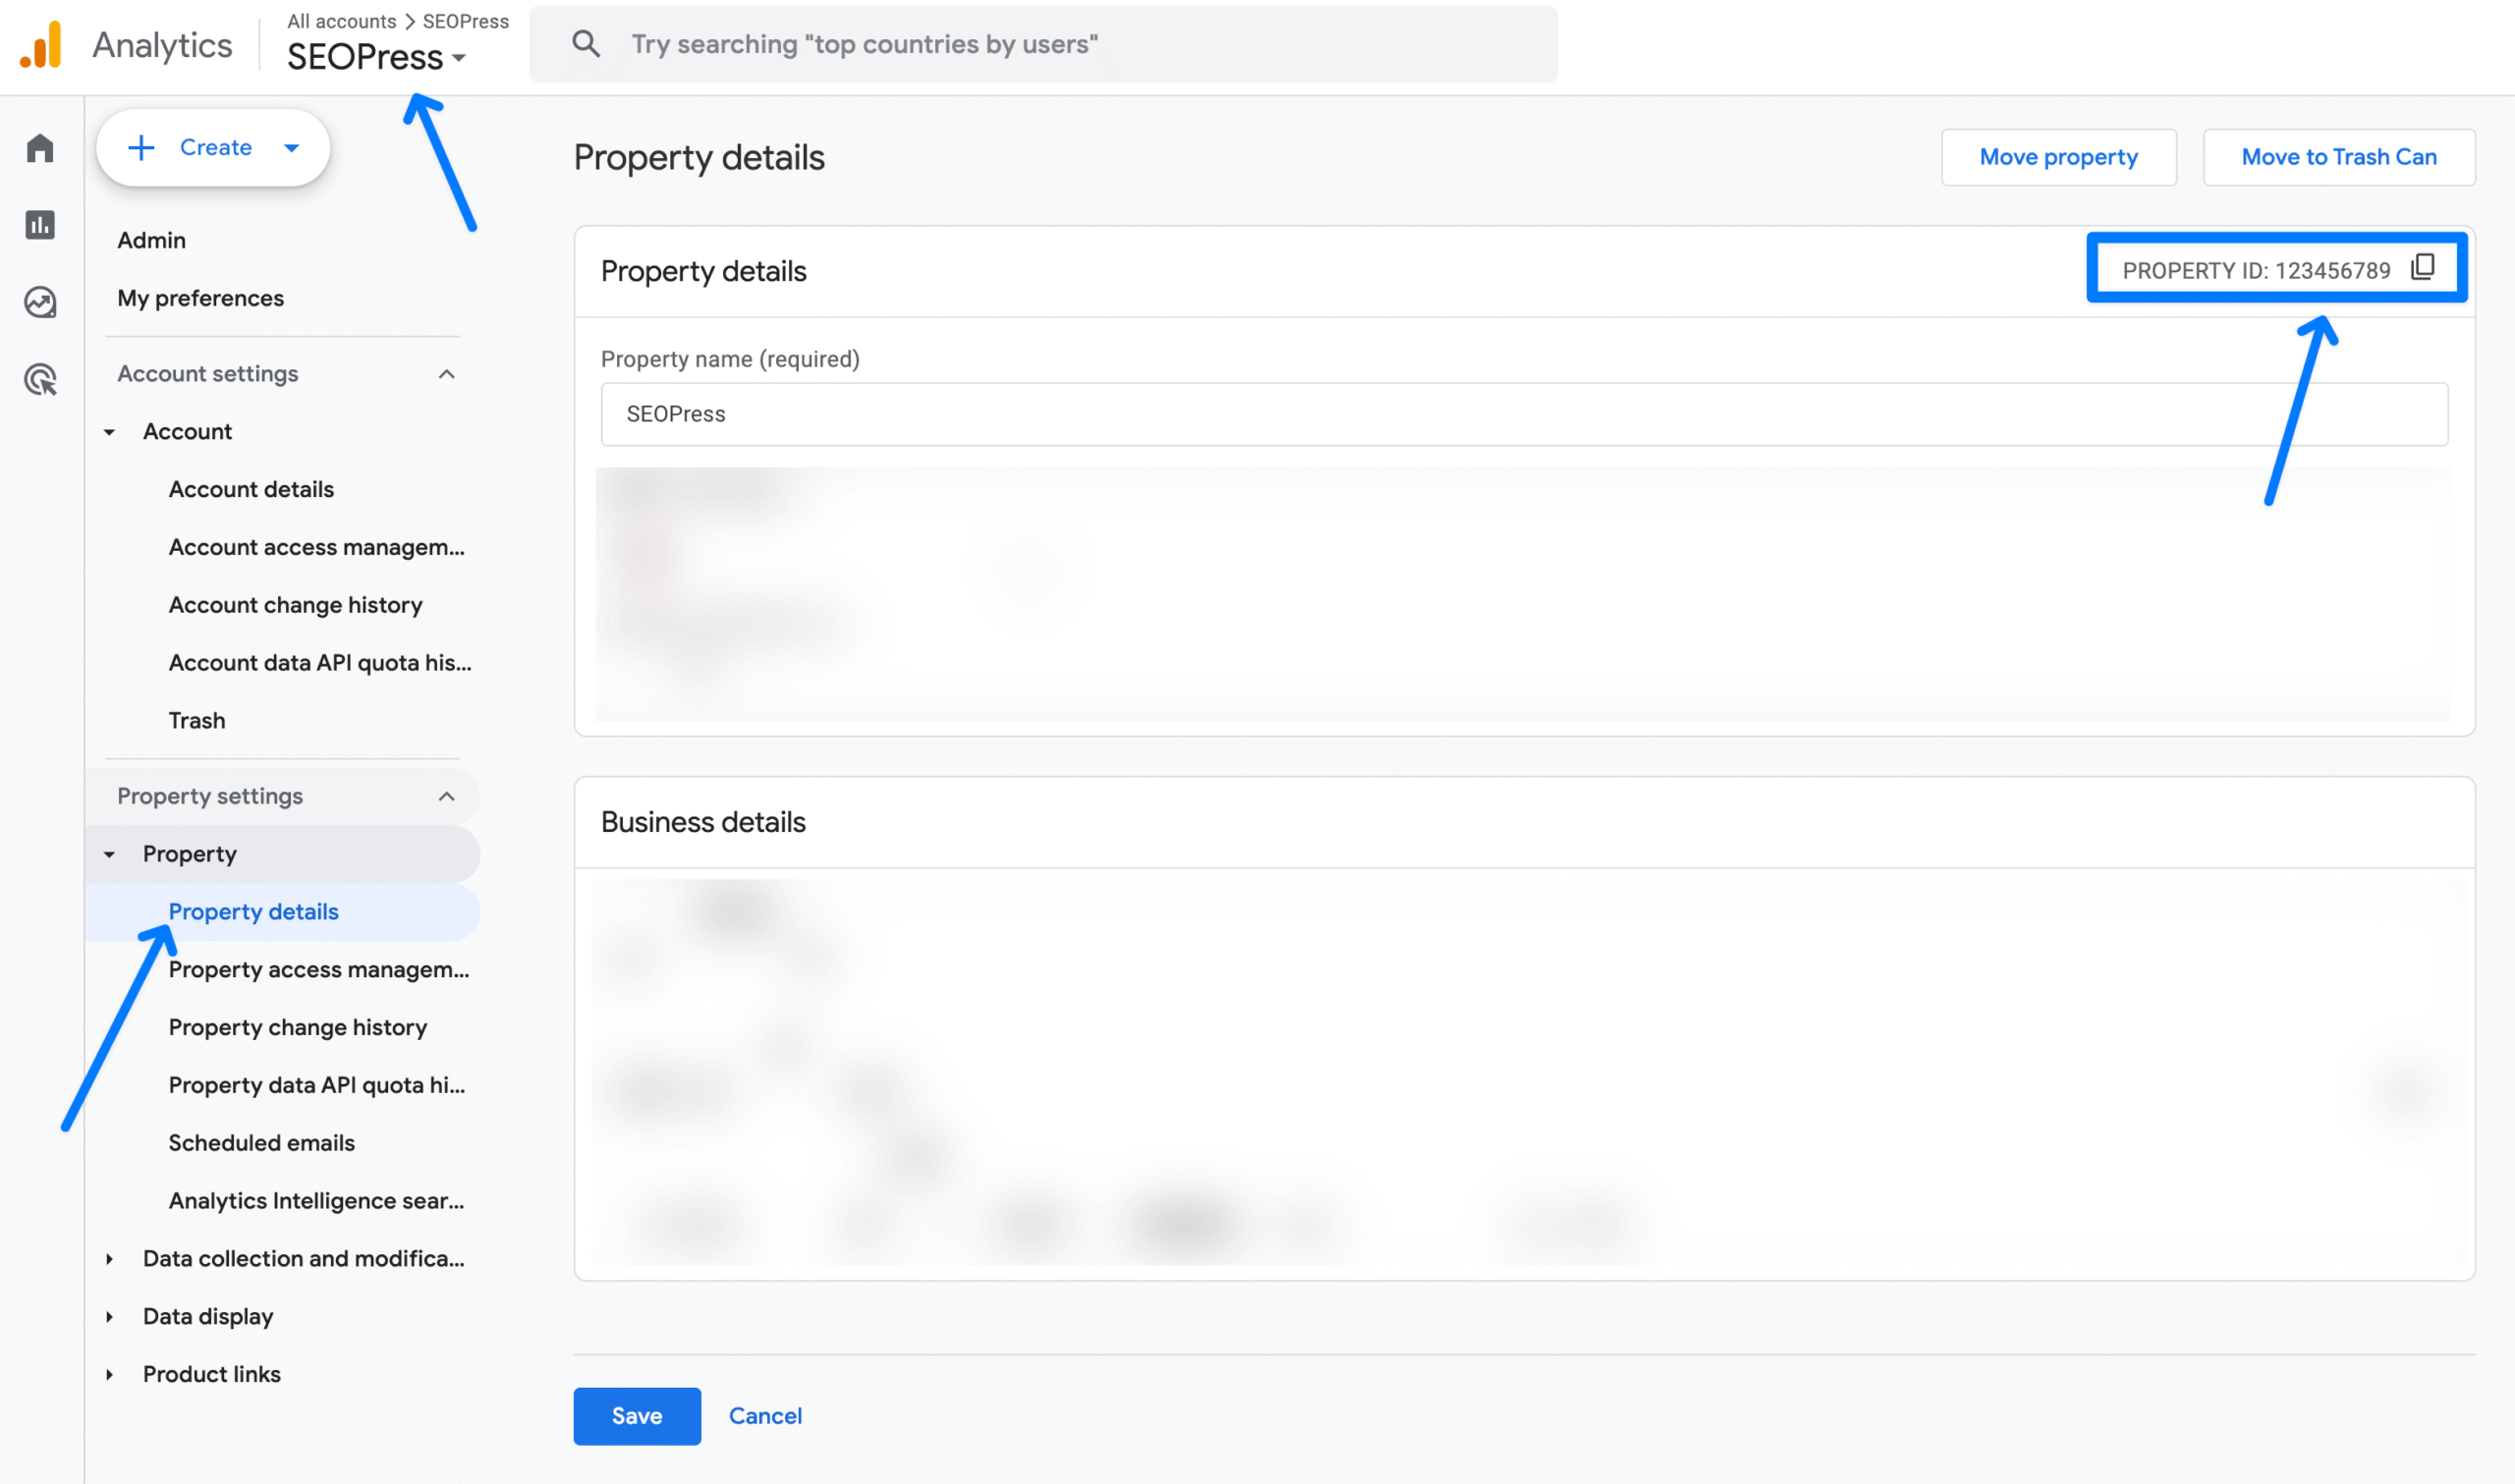Click the Business details heading
This screenshot has height=1484, width=2515.
pos(703,822)
